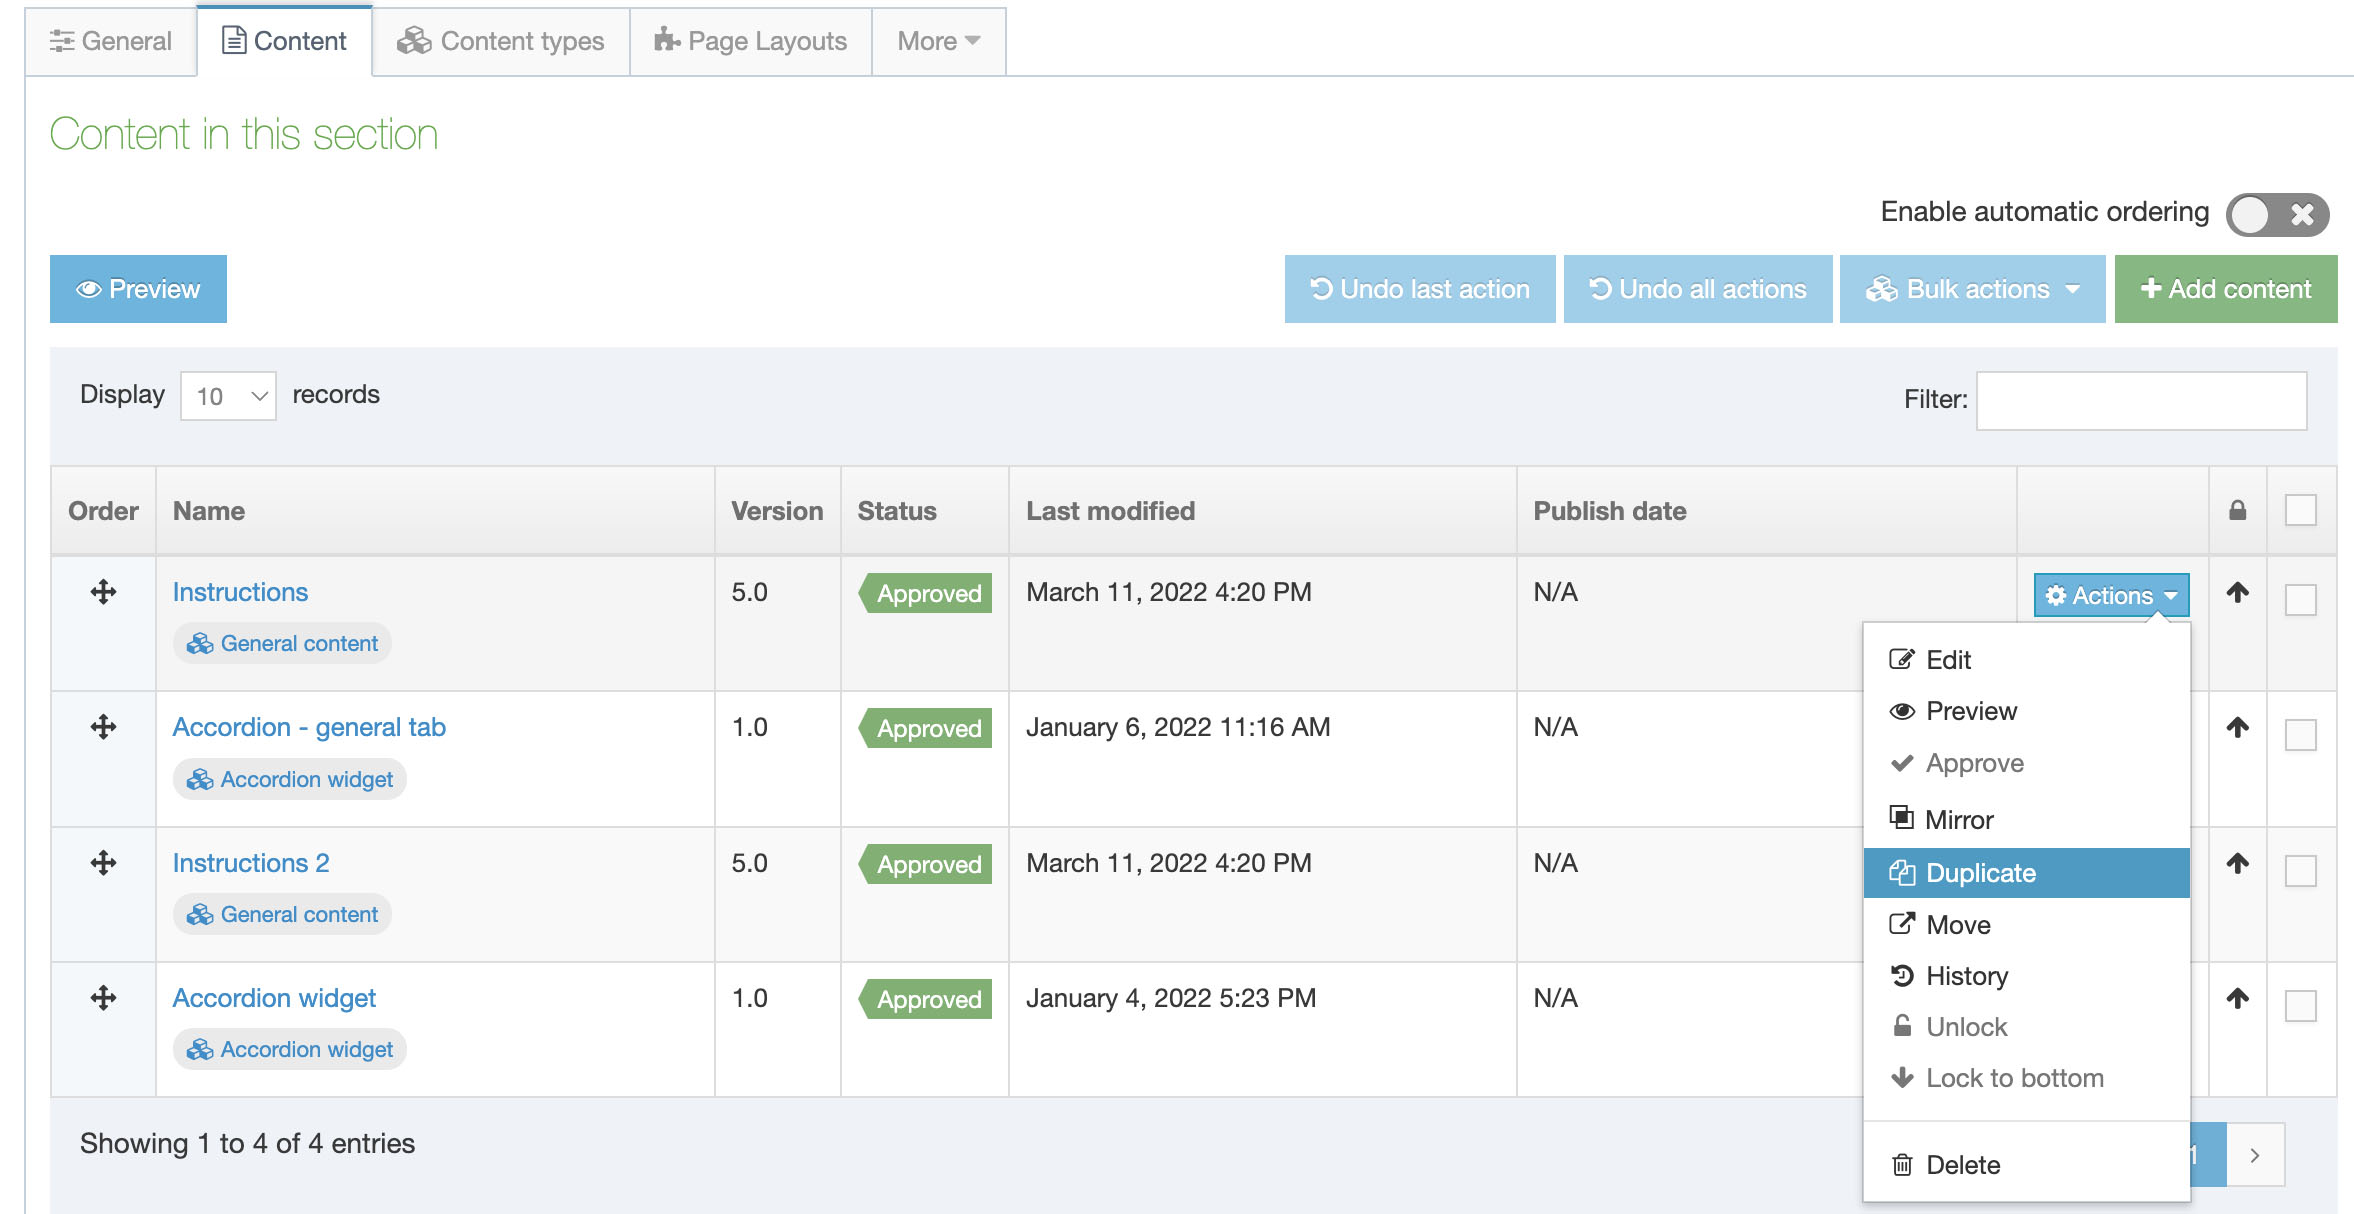Open the Accordion - general tab link
Screen dimensions: 2354x1214
pyautogui.click(x=309, y=727)
